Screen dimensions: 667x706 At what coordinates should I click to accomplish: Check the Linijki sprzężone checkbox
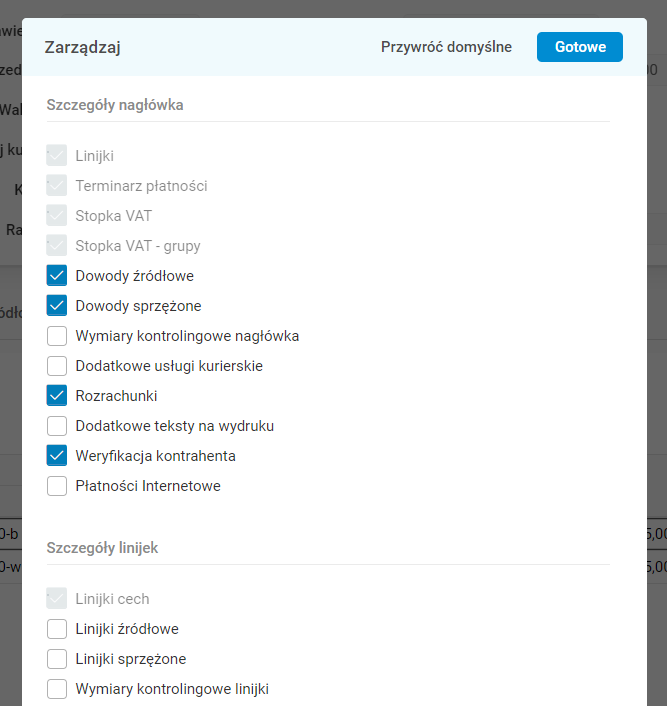[57, 659]
